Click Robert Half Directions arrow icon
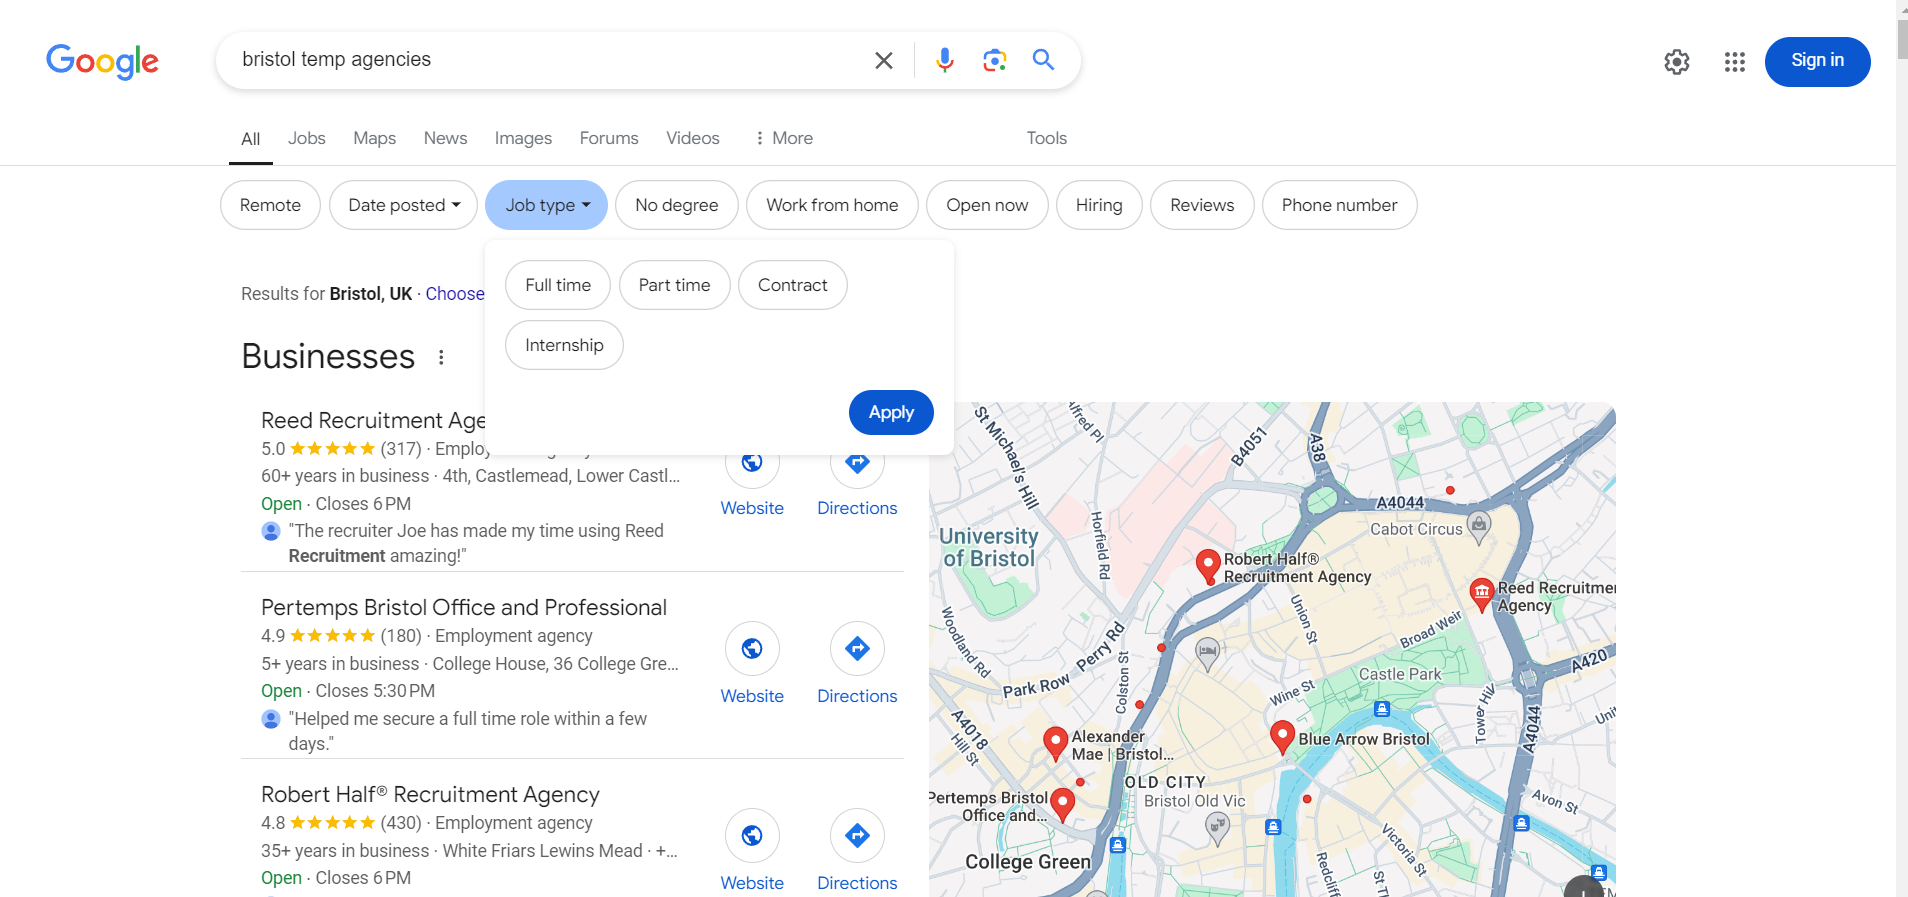 (x=857, y=836)
